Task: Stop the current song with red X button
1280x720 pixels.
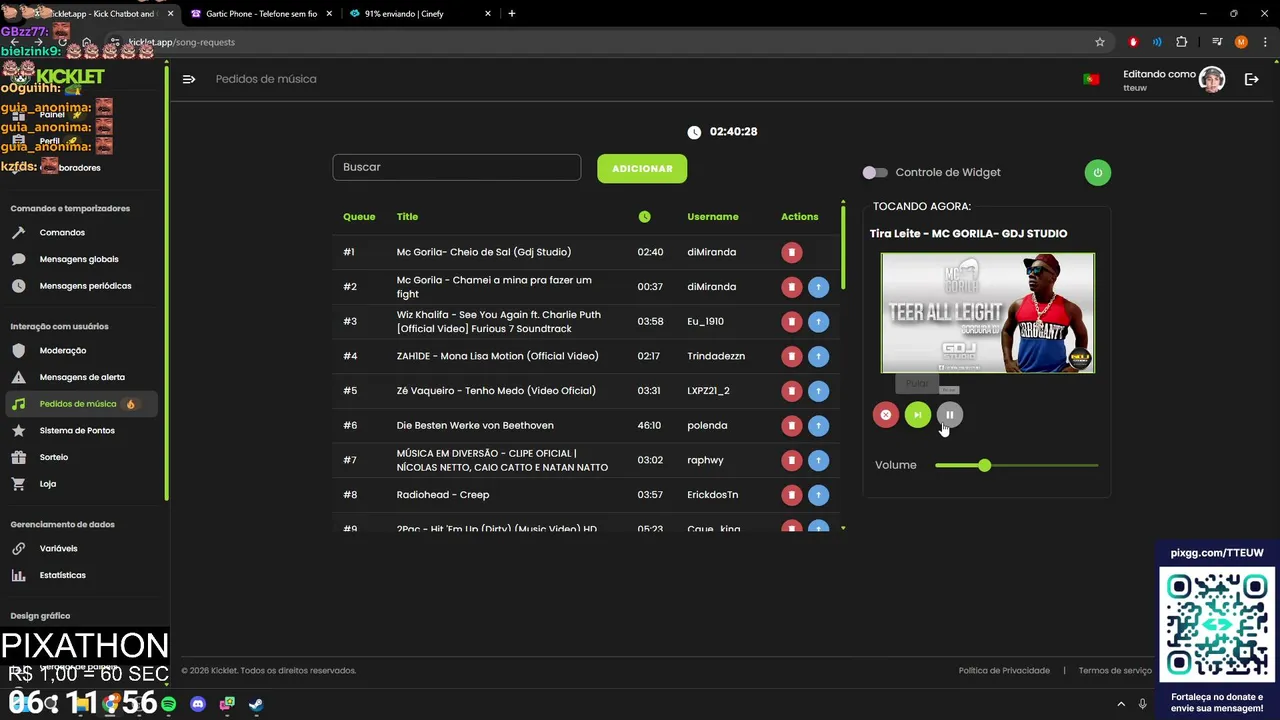Action: click(x=885, y=414)
